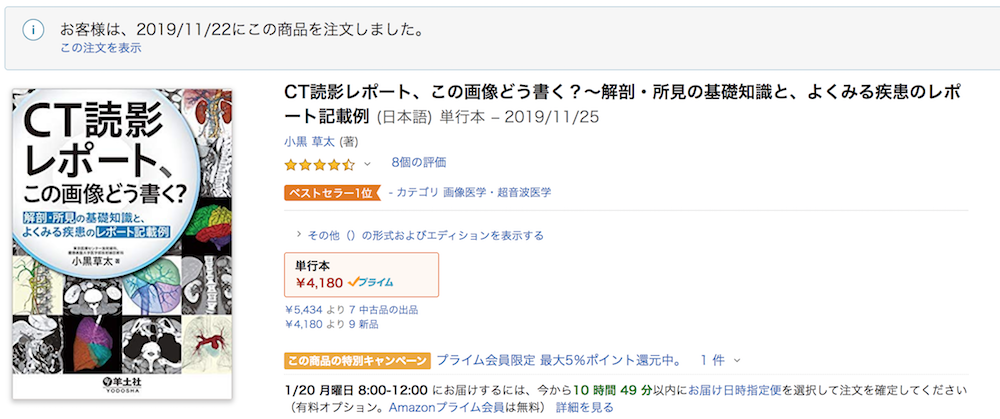Open the 9 新品 offers link
This screenshot has height=419, width=1000.
click(x=364, y=325)
